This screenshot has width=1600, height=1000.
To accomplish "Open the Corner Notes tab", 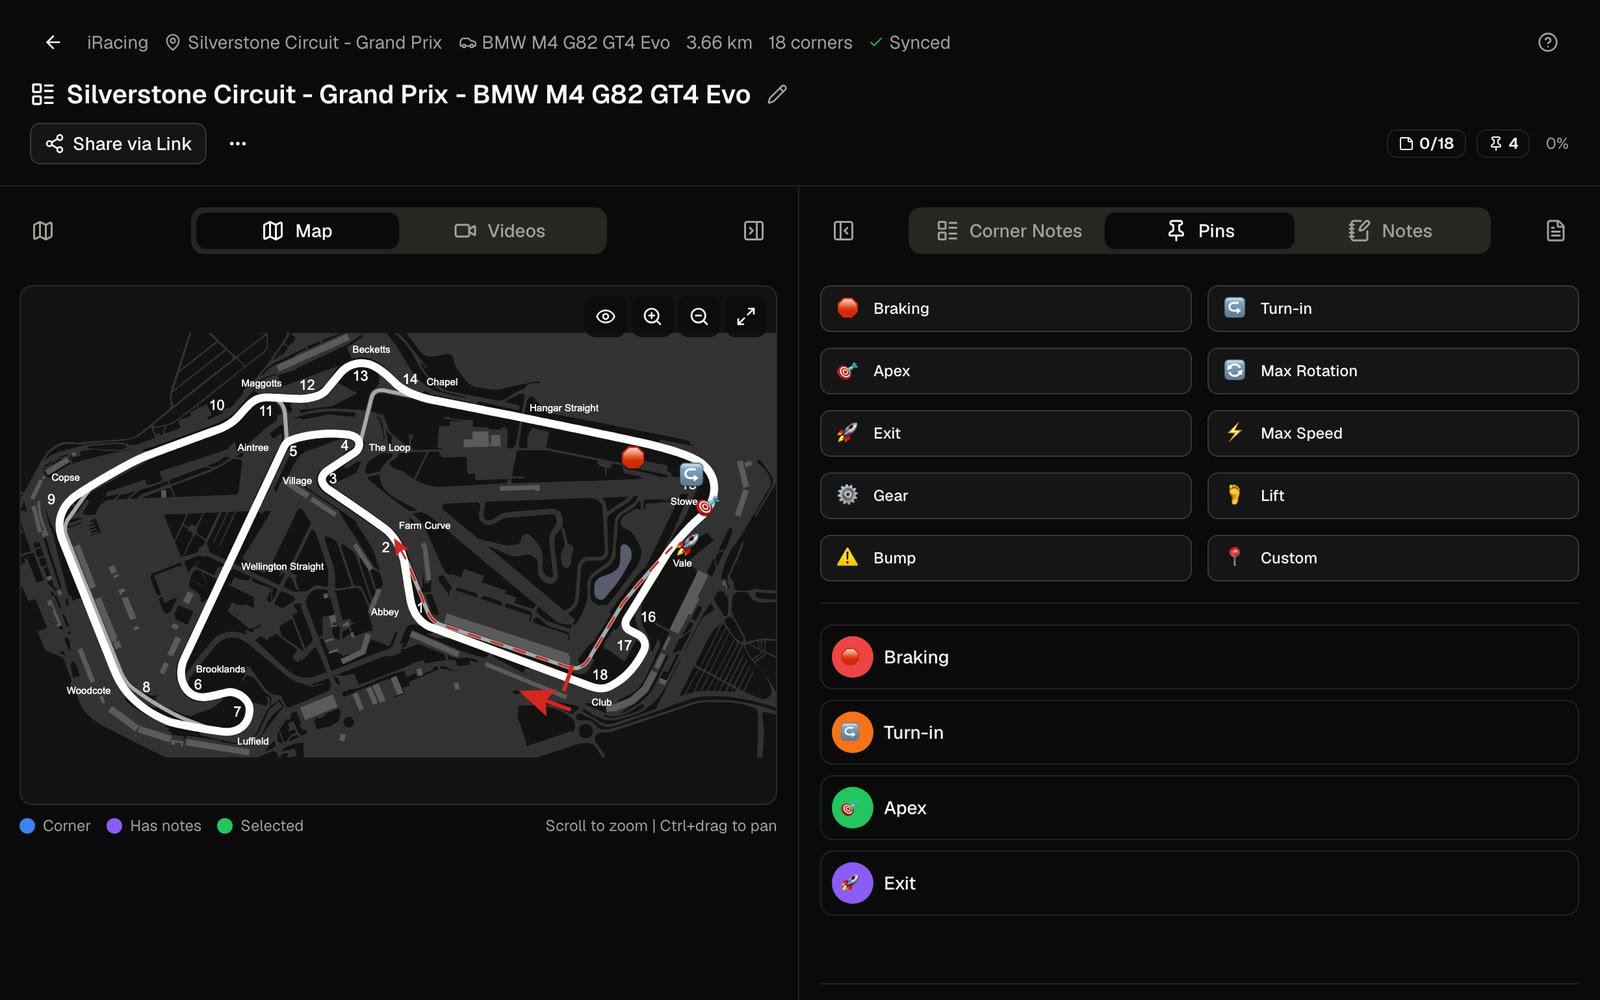I will click(x=1009, y=231).
